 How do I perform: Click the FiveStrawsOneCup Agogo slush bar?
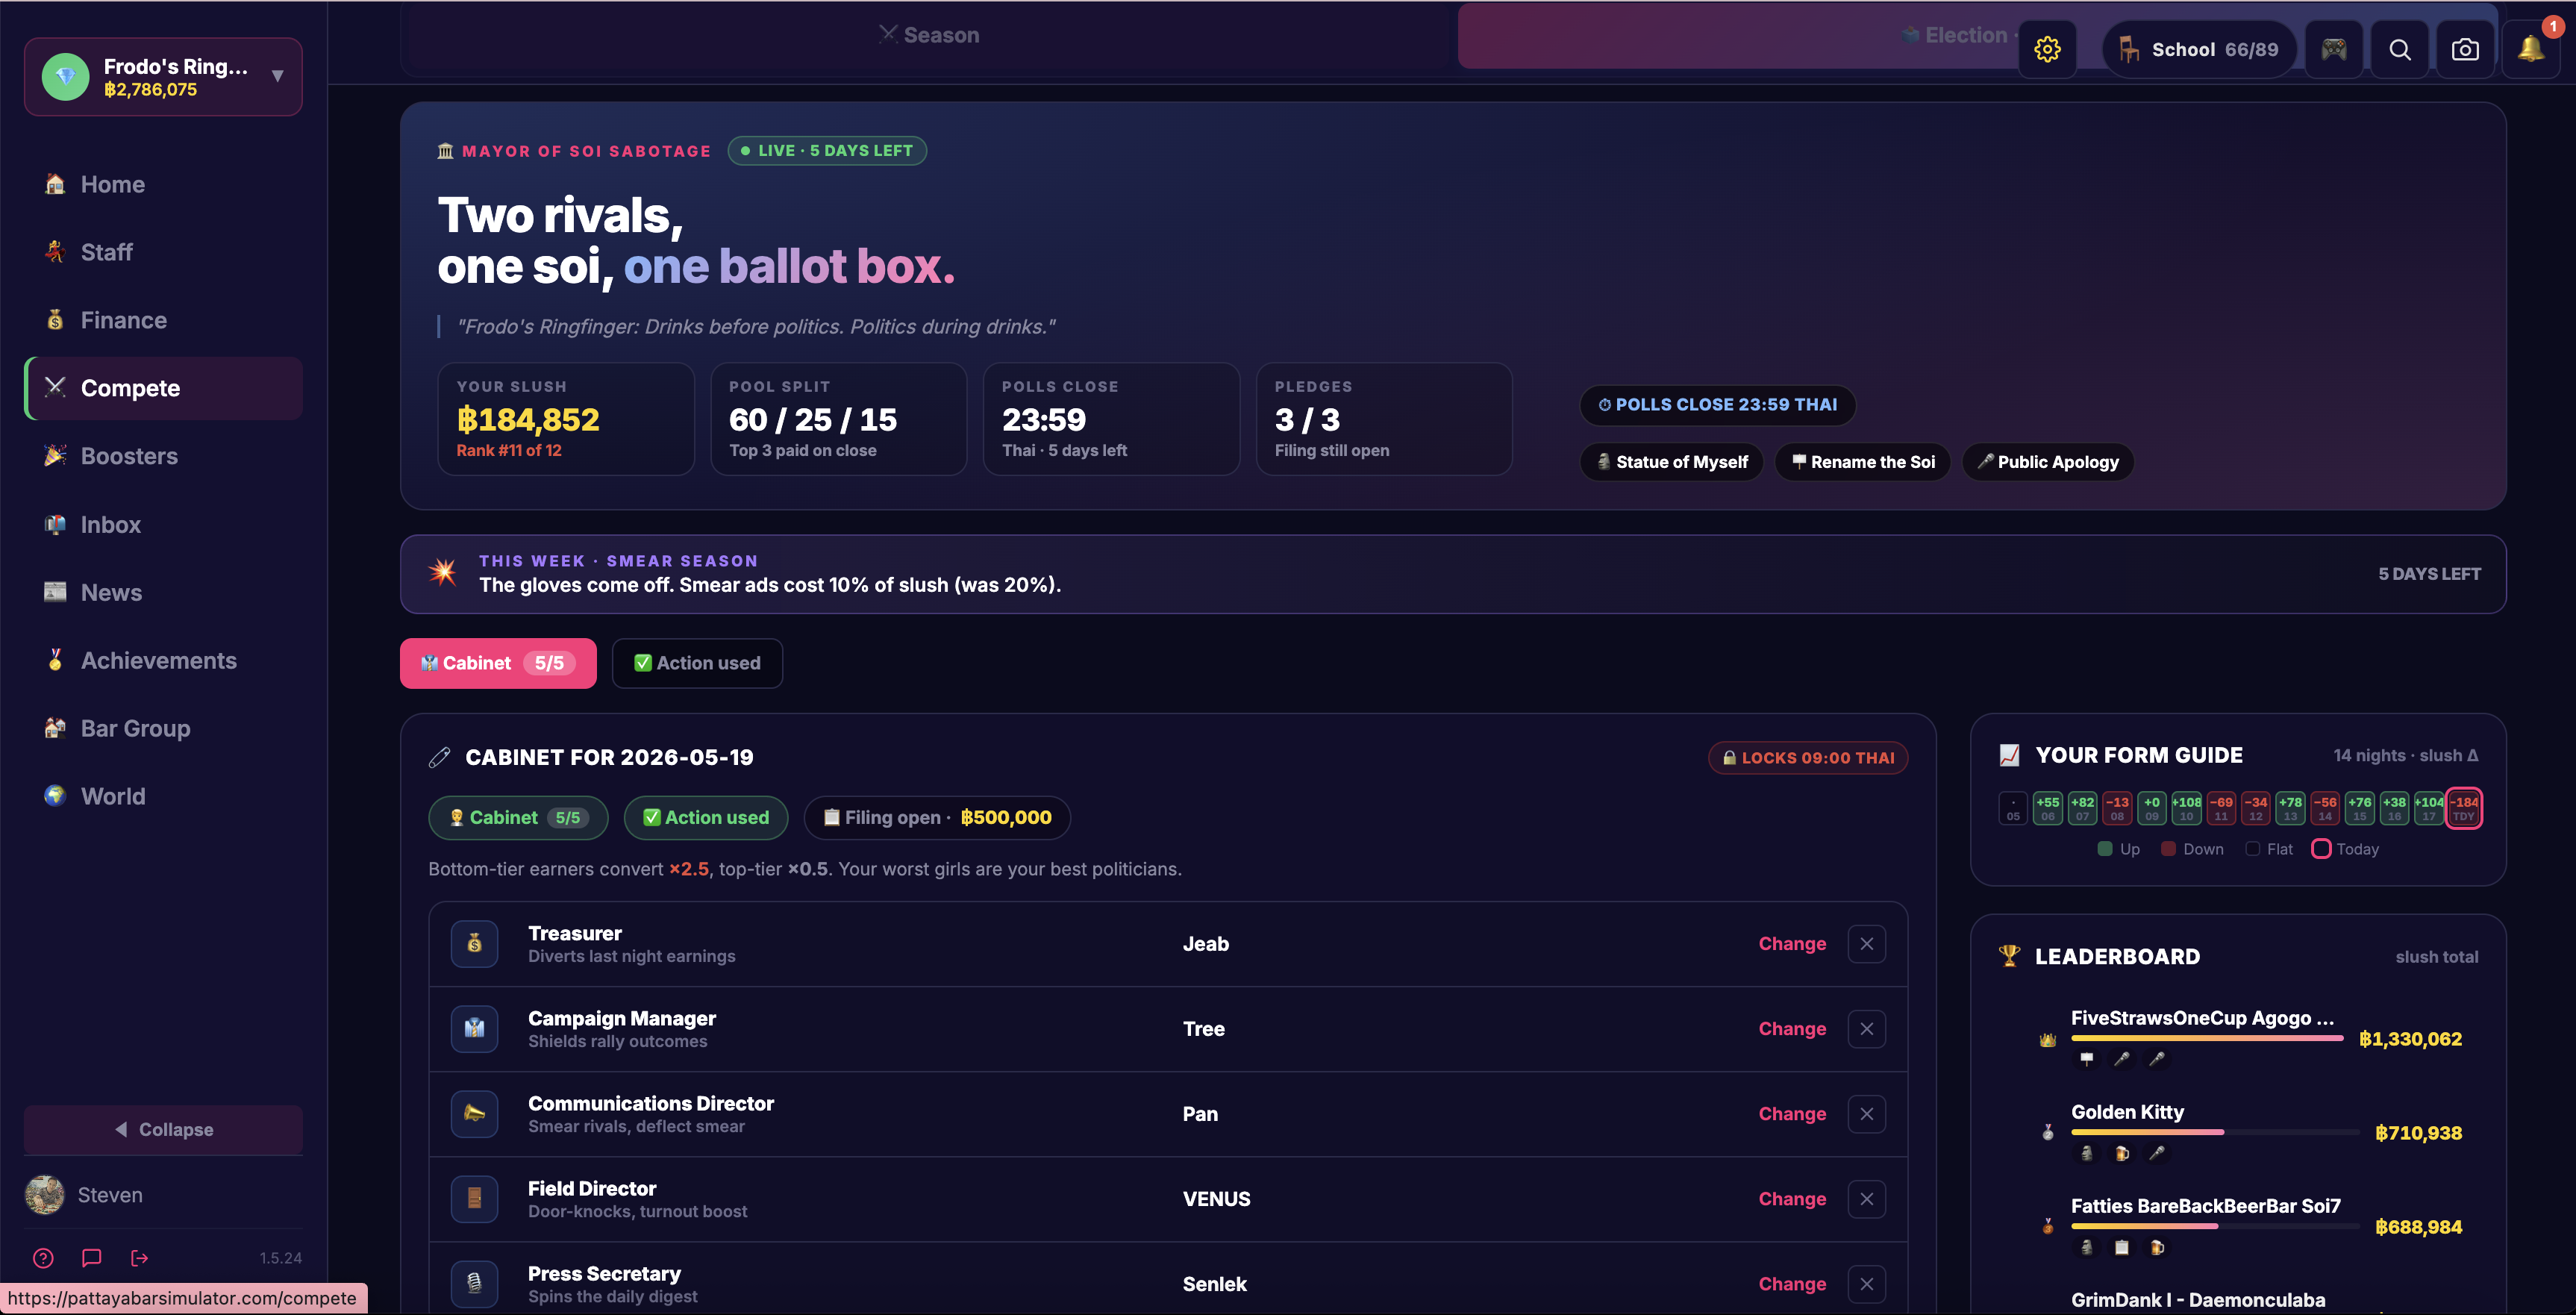2207,1038
